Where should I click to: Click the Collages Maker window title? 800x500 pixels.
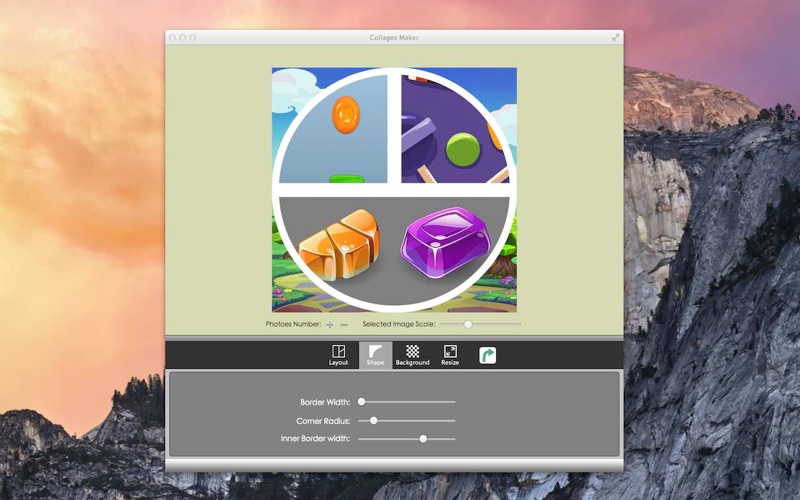pos(394,37)
